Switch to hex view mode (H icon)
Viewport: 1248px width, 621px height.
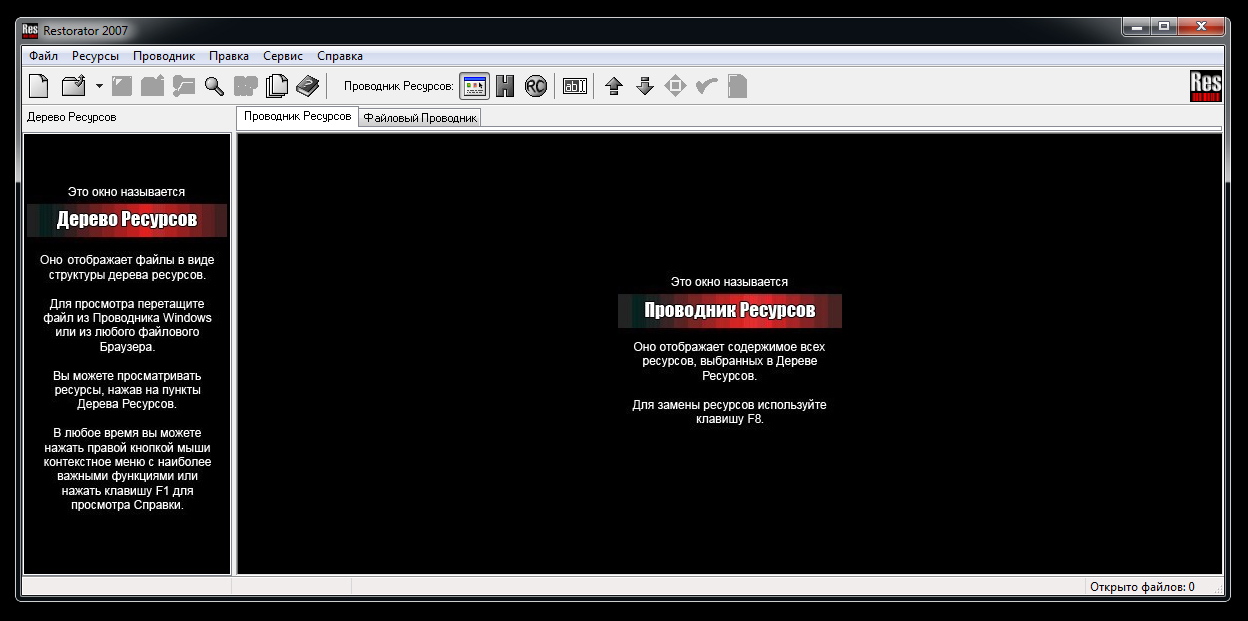[505, 86]
